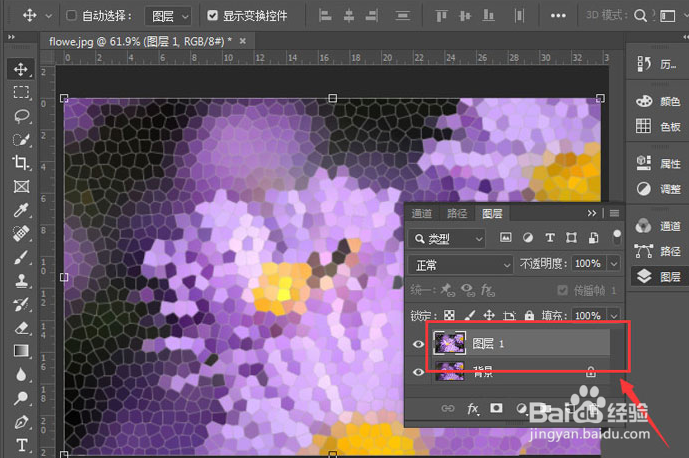689x458 pixels.
Task: Filter layers by pixel layers icon
Action: pyautogui.click(x=506, y=238)
